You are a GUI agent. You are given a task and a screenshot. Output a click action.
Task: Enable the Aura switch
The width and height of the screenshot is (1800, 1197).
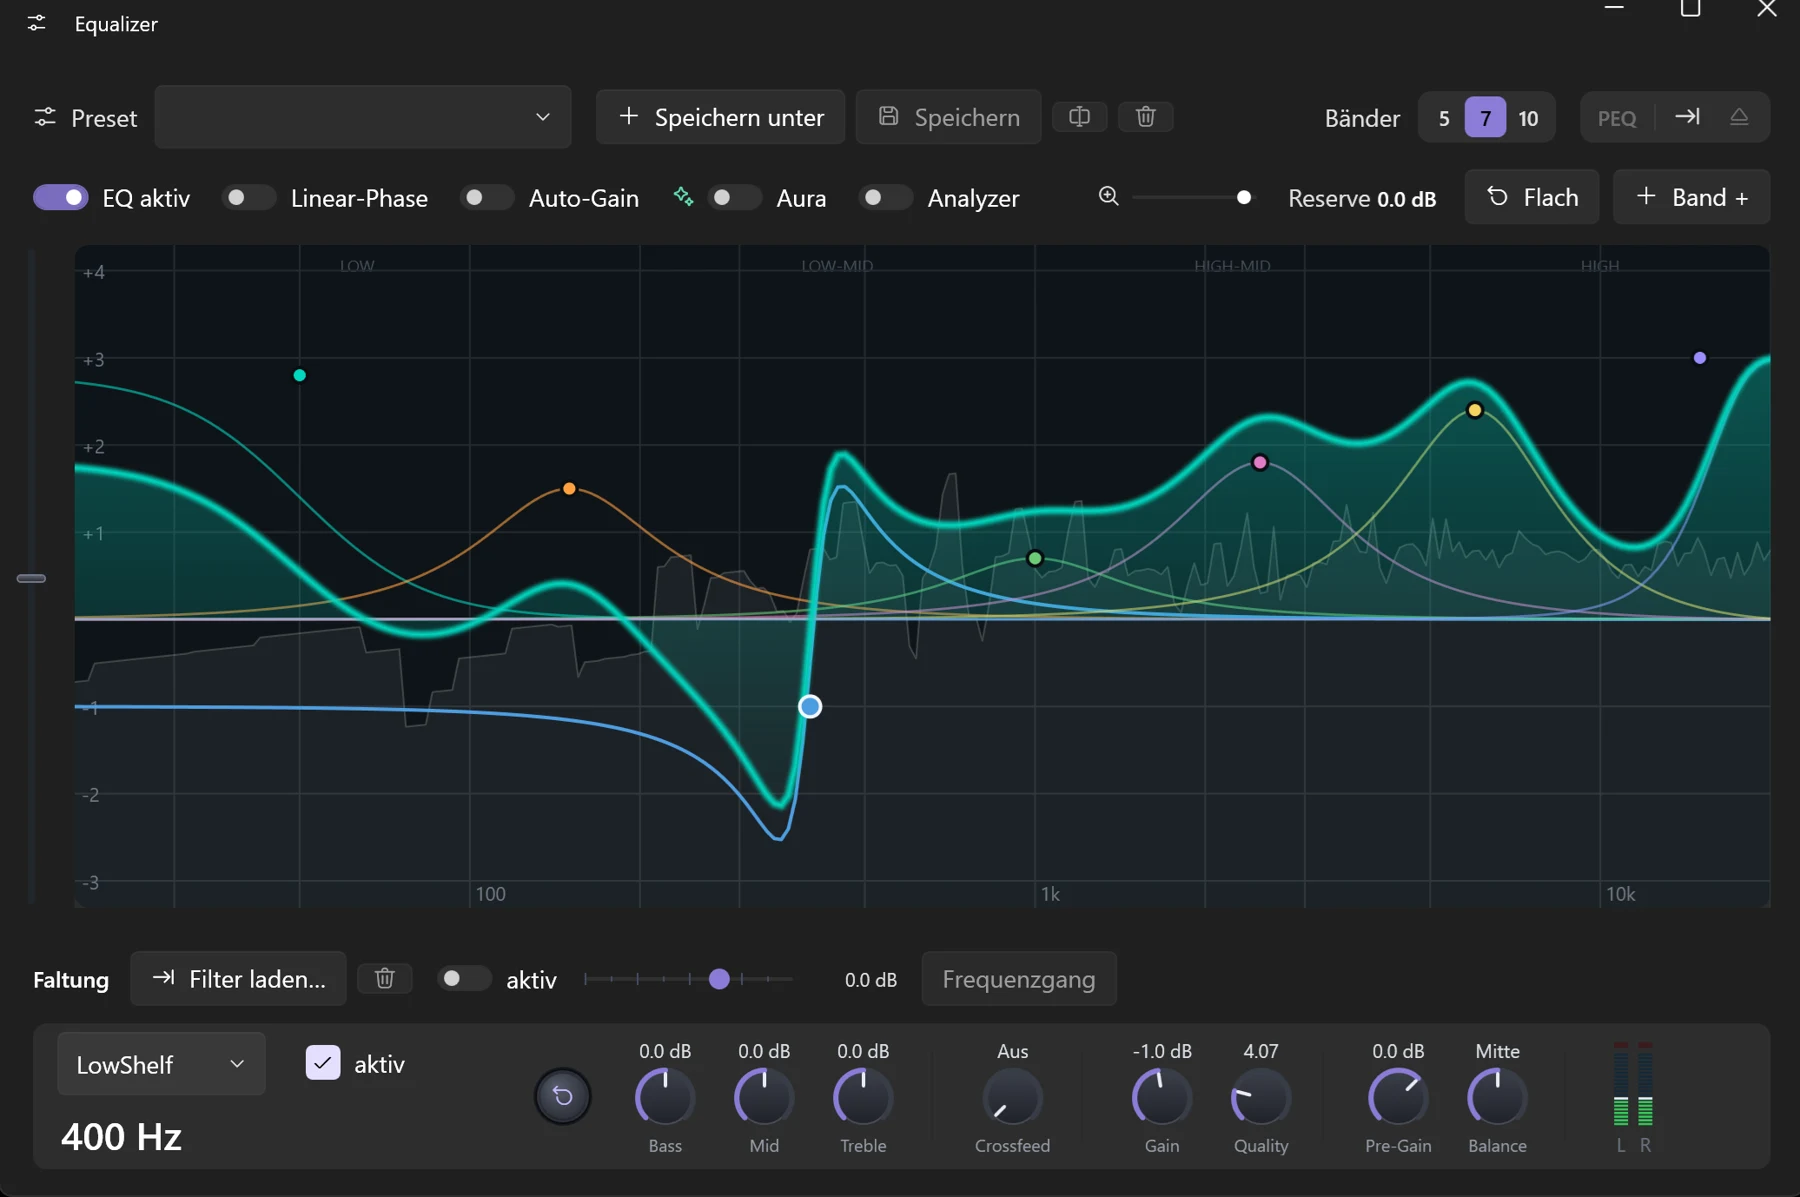coord(735,197)
